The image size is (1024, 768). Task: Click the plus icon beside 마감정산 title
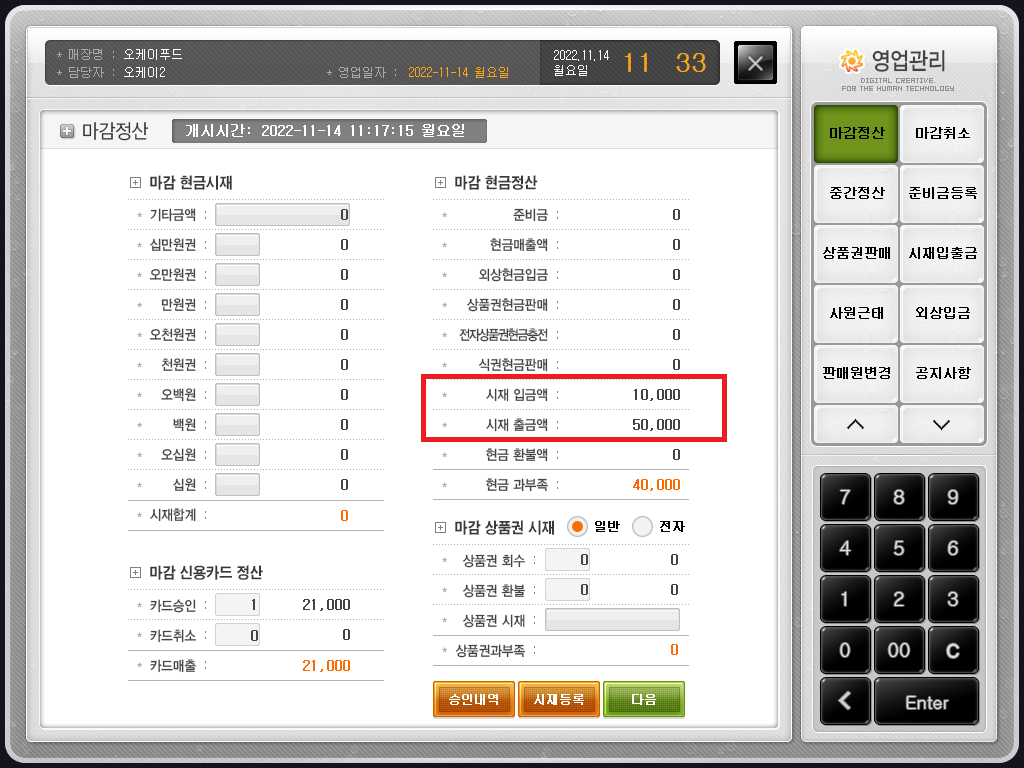(x=67, y=131)
